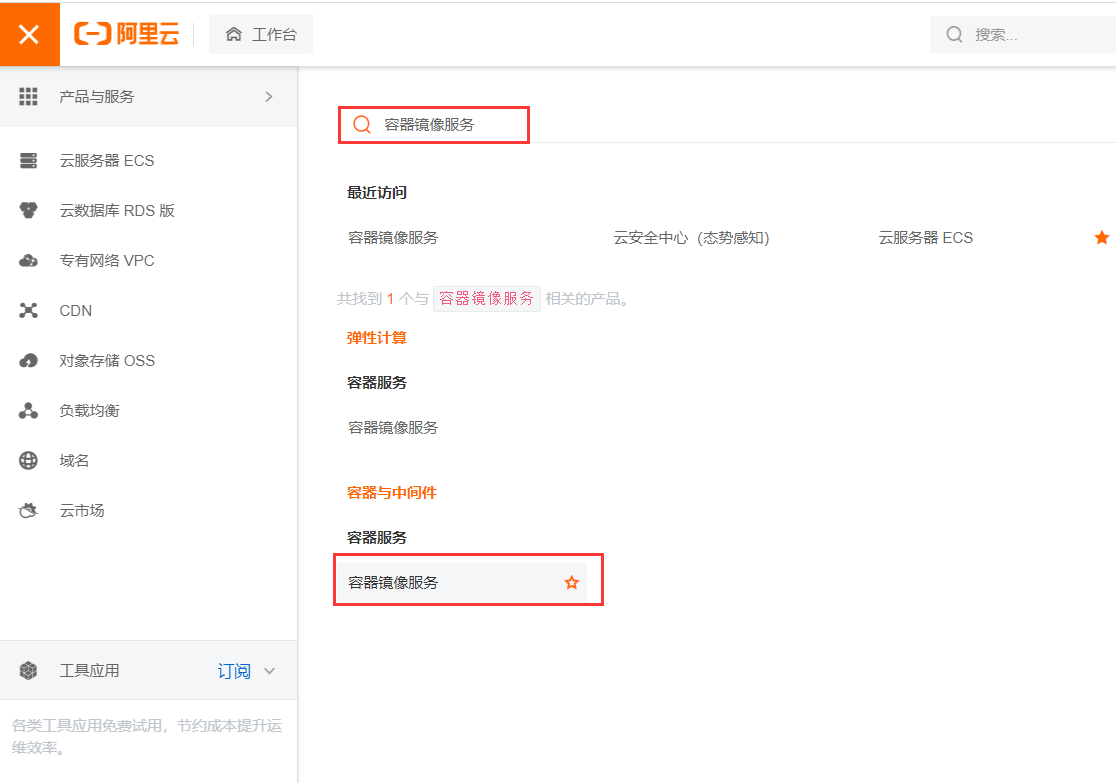Click the 产品与服务 grid icon
The width and height of the screenshot is (1116, 783).
click(28, 97)
